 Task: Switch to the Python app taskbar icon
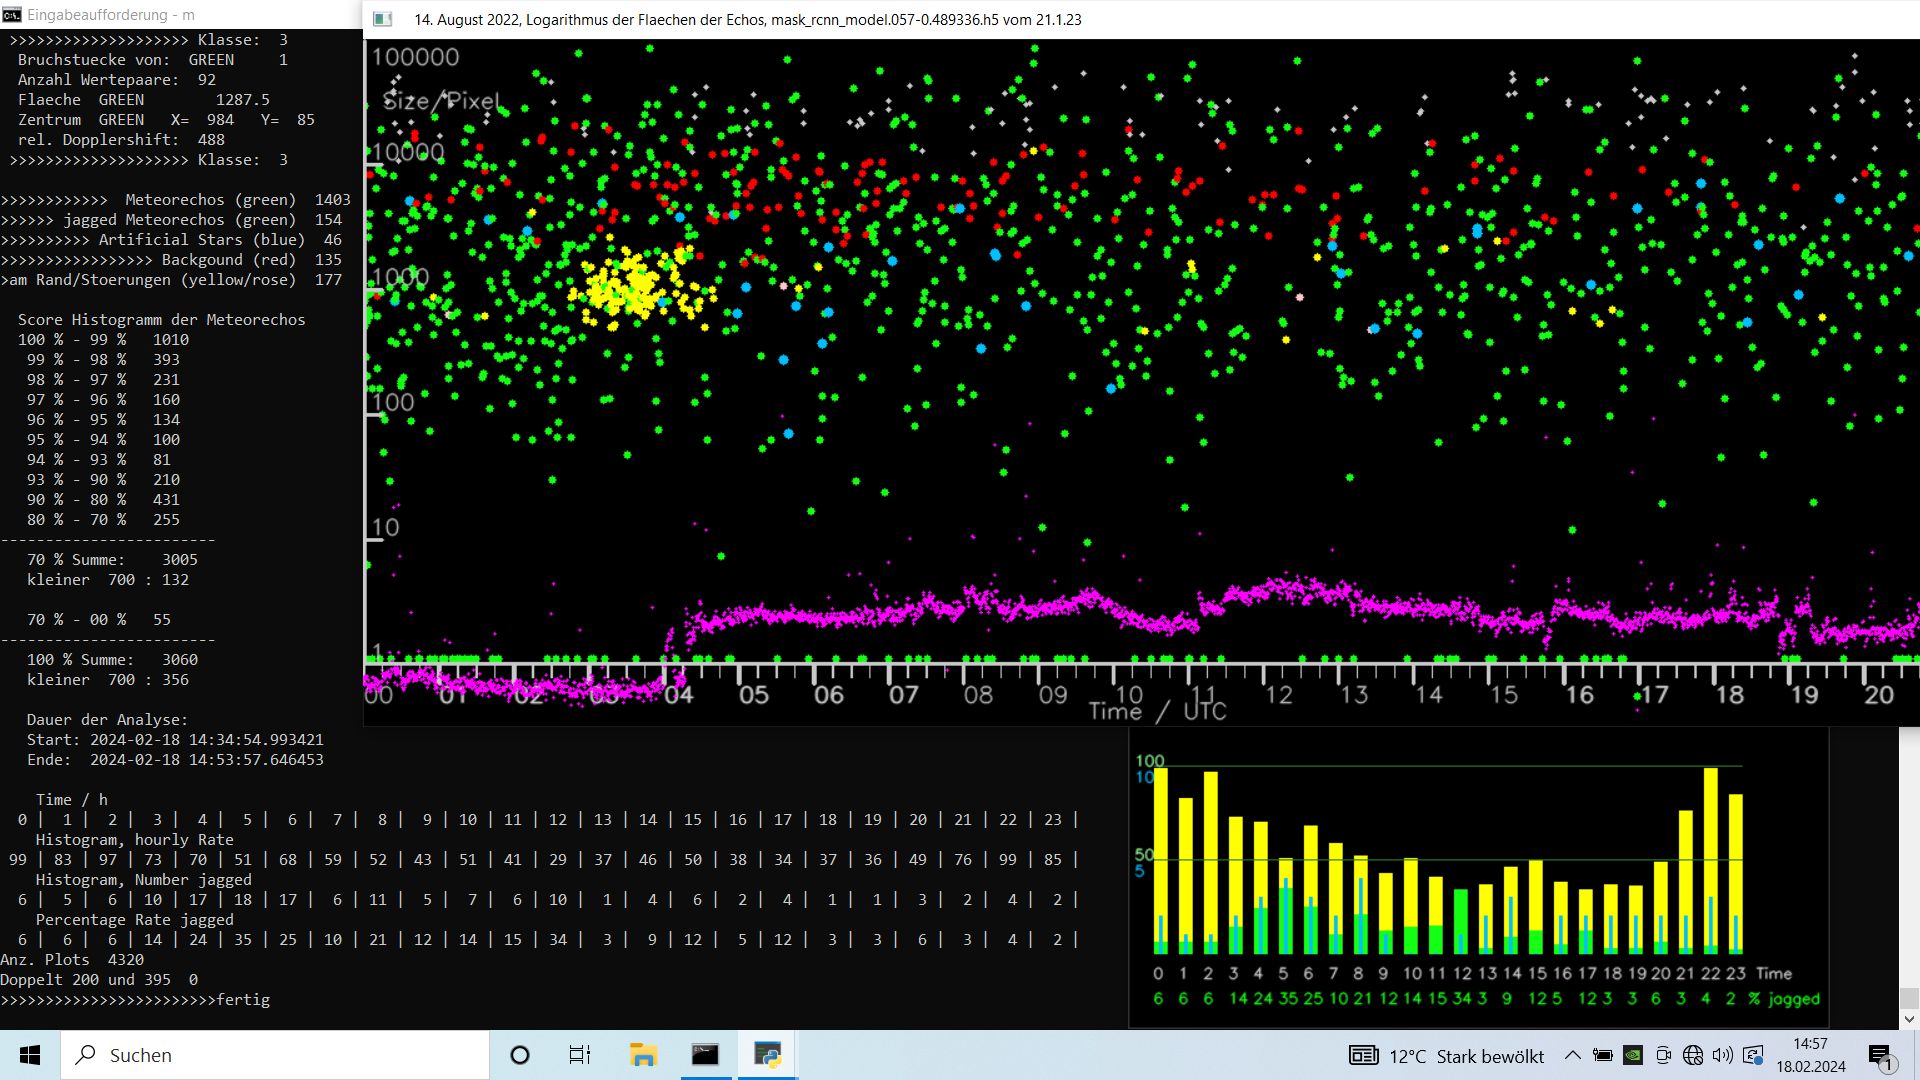pos(767,1055)
